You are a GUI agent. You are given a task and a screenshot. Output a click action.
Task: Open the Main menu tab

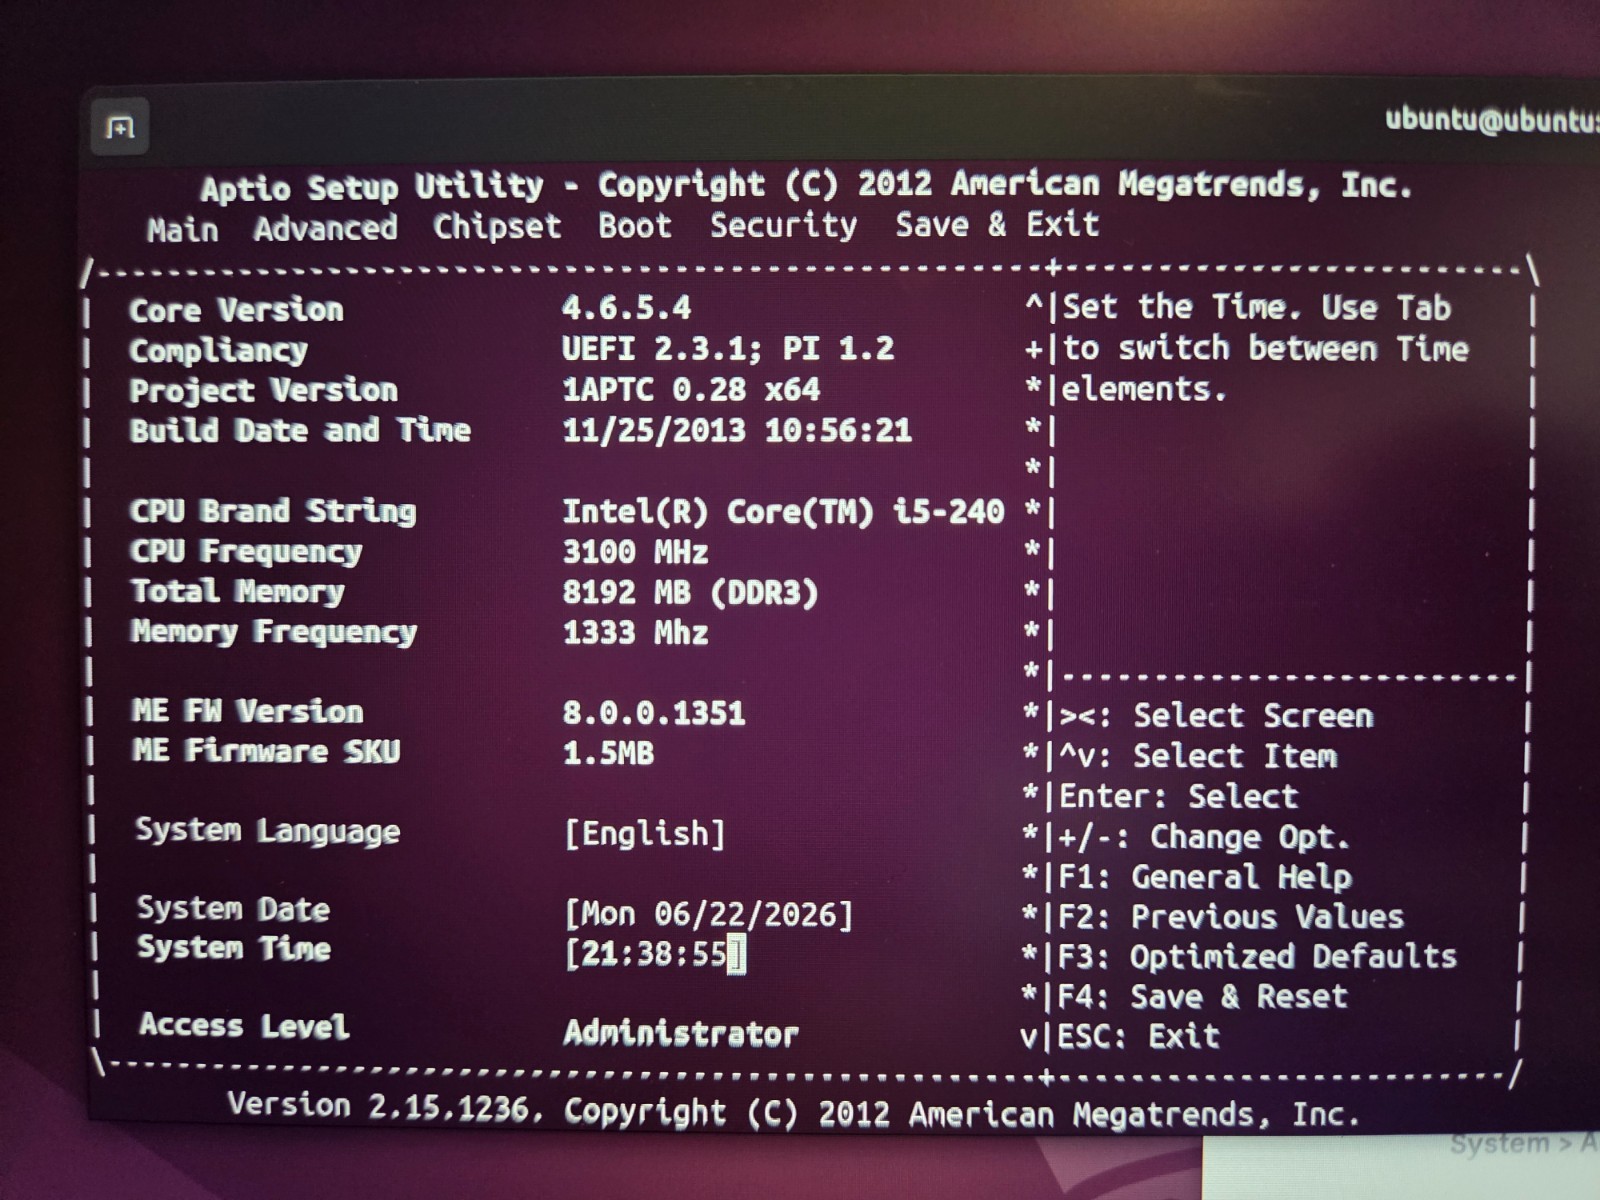coord(182,230)
